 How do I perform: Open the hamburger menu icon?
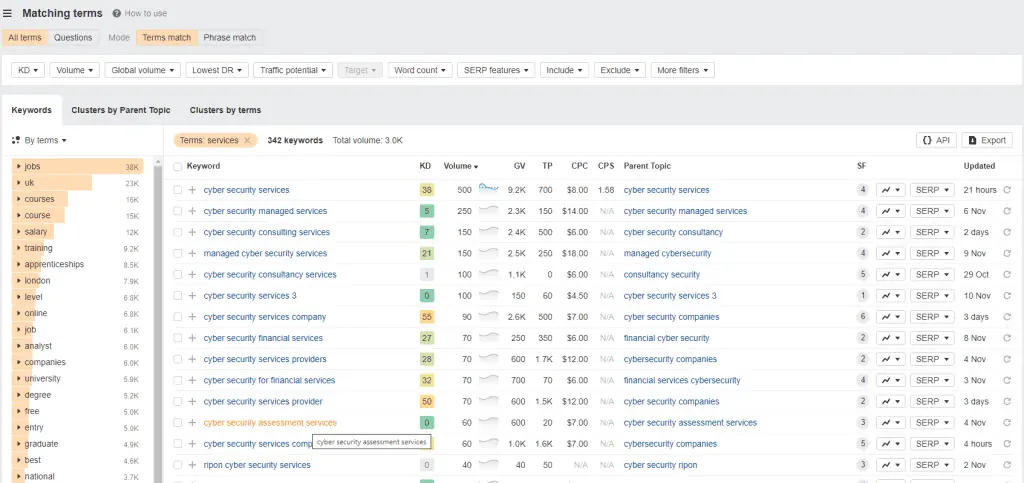(7, 13)
